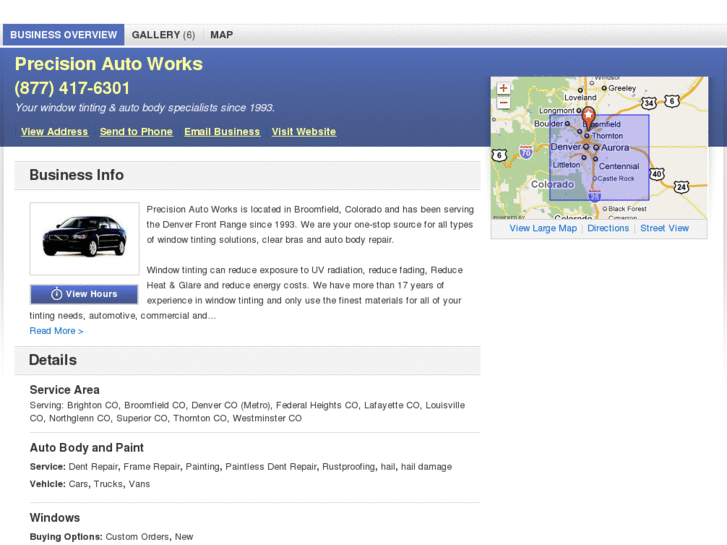Image resolution: width=727 pixels, height=545 pixels.
Task: Click the Route 34 shield on map
Action: (x=649, y=103)
